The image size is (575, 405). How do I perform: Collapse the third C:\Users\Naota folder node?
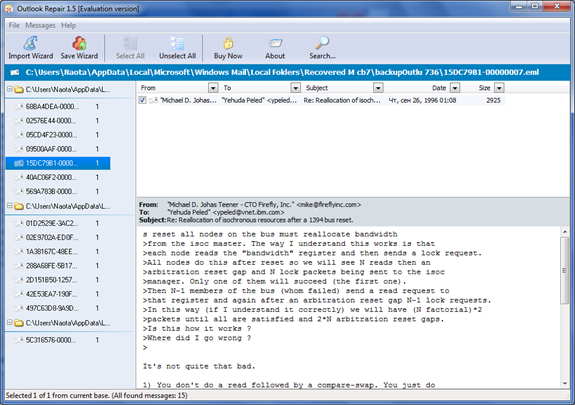coord(10,322)
